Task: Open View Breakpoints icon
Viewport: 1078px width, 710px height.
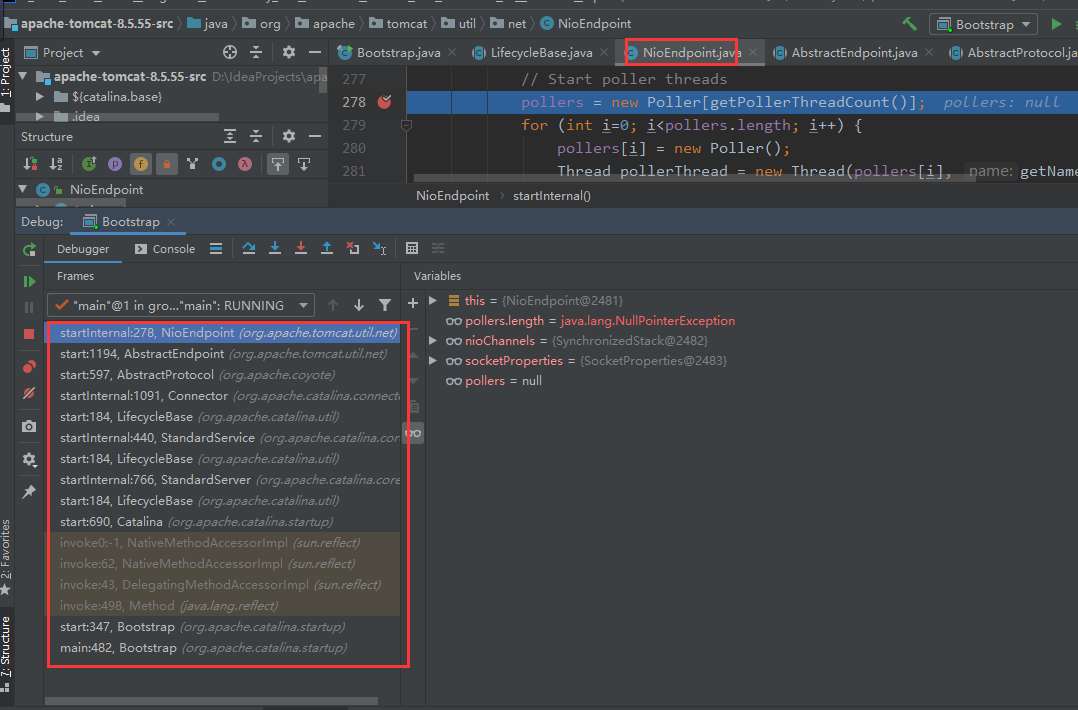Action: tap(29, 366)
